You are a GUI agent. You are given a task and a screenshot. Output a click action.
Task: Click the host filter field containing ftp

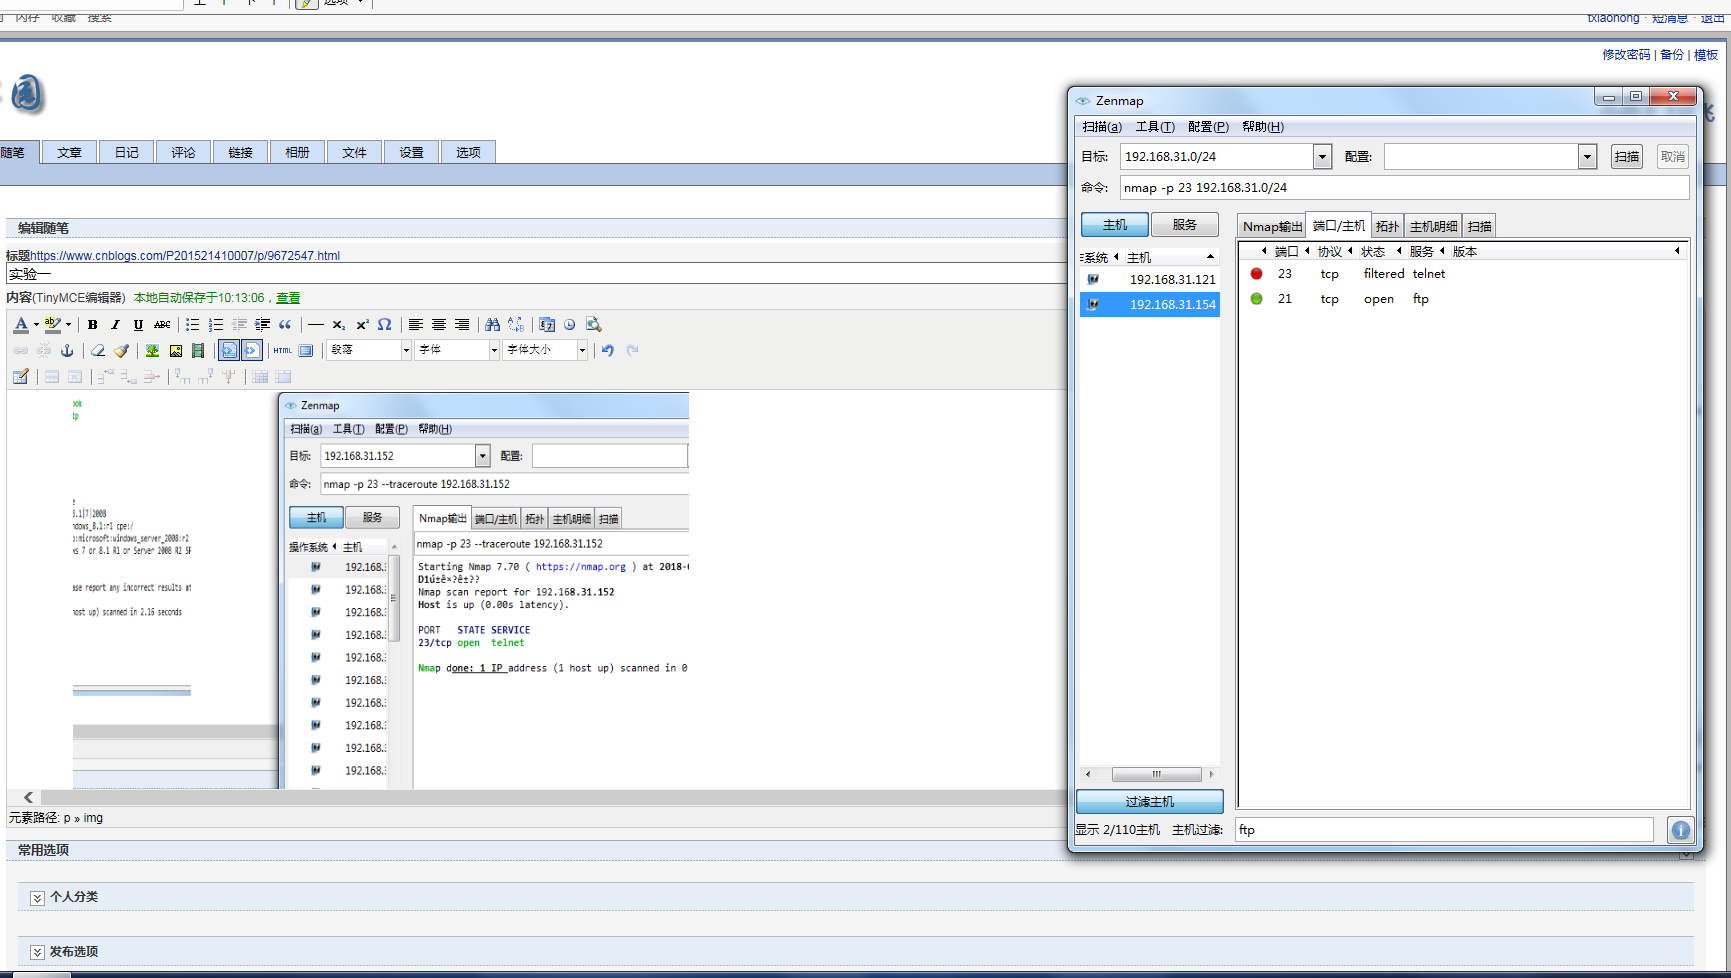[x=1444, y=830]
